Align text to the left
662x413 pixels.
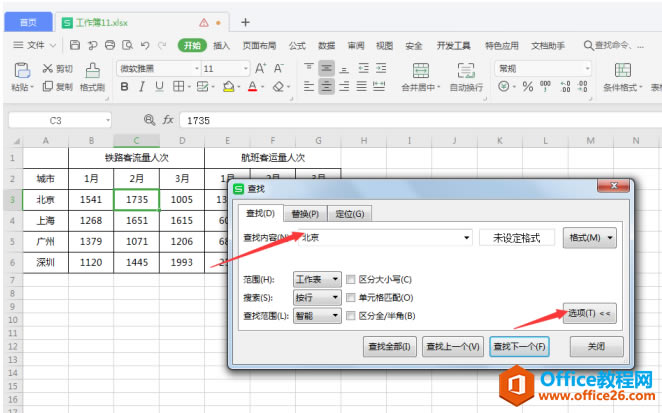coord(309,87)
